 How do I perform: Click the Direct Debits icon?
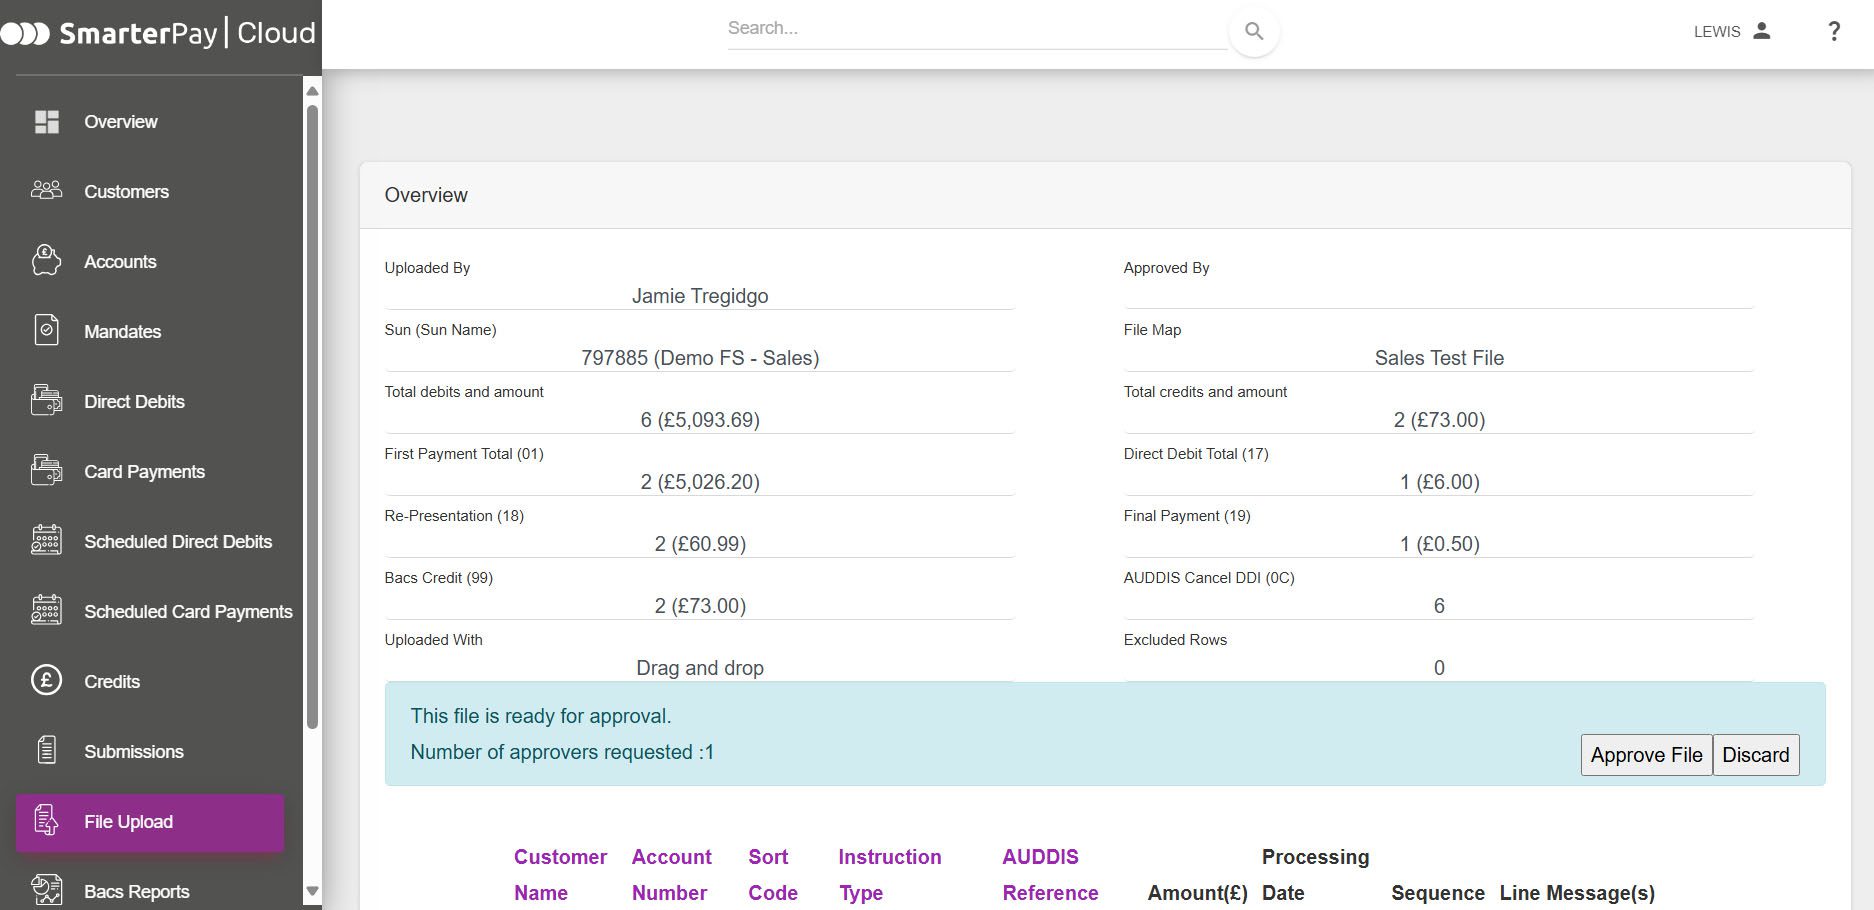(47, 400)
